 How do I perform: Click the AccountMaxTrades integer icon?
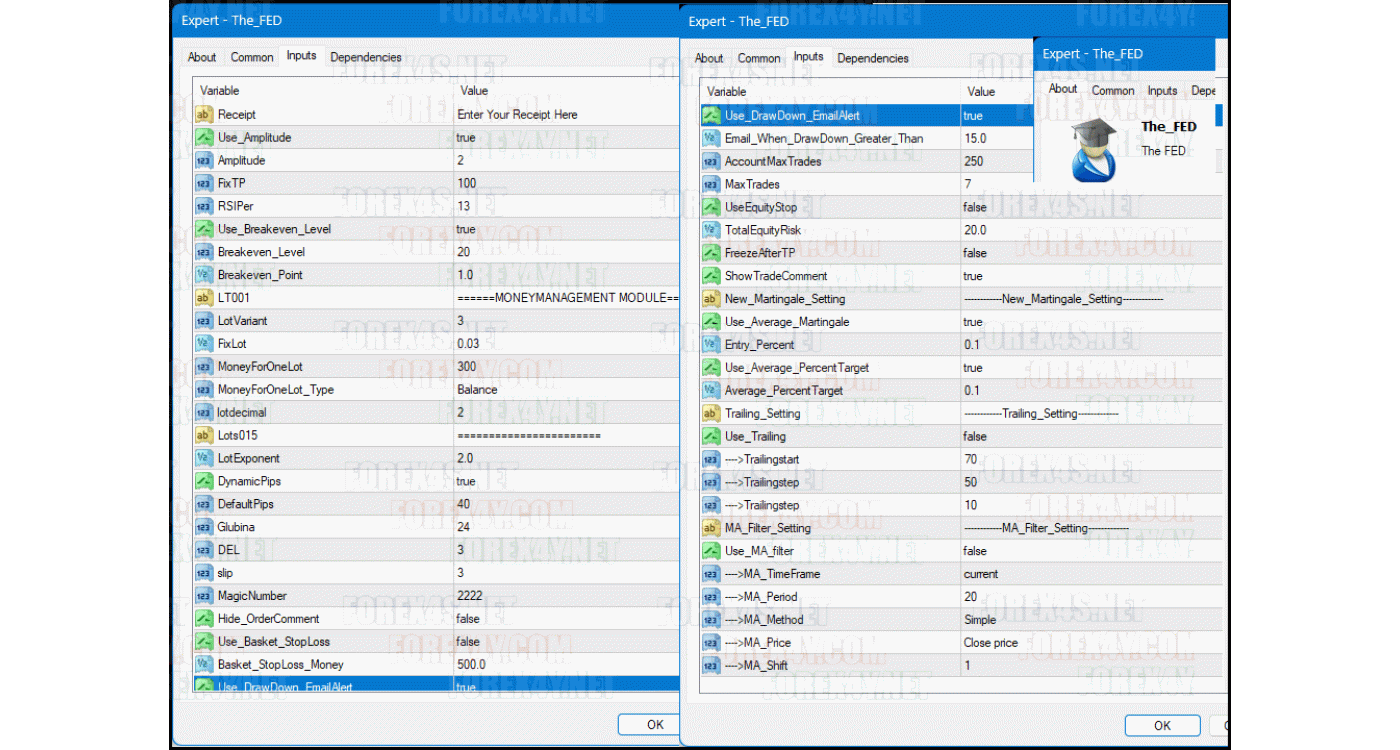click(x=711, y=162)
